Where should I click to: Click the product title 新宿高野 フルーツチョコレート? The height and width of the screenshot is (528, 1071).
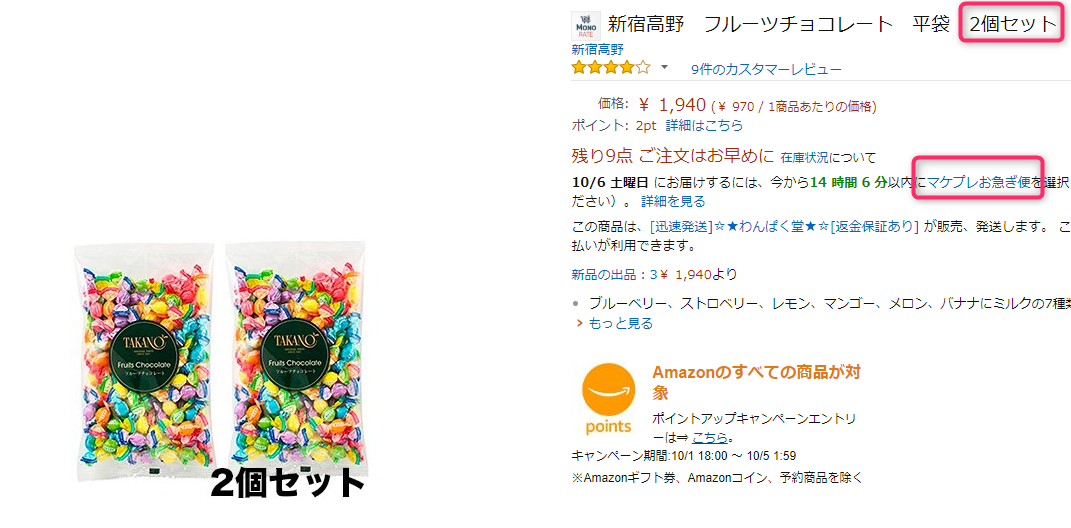click(x=750, y=25)
